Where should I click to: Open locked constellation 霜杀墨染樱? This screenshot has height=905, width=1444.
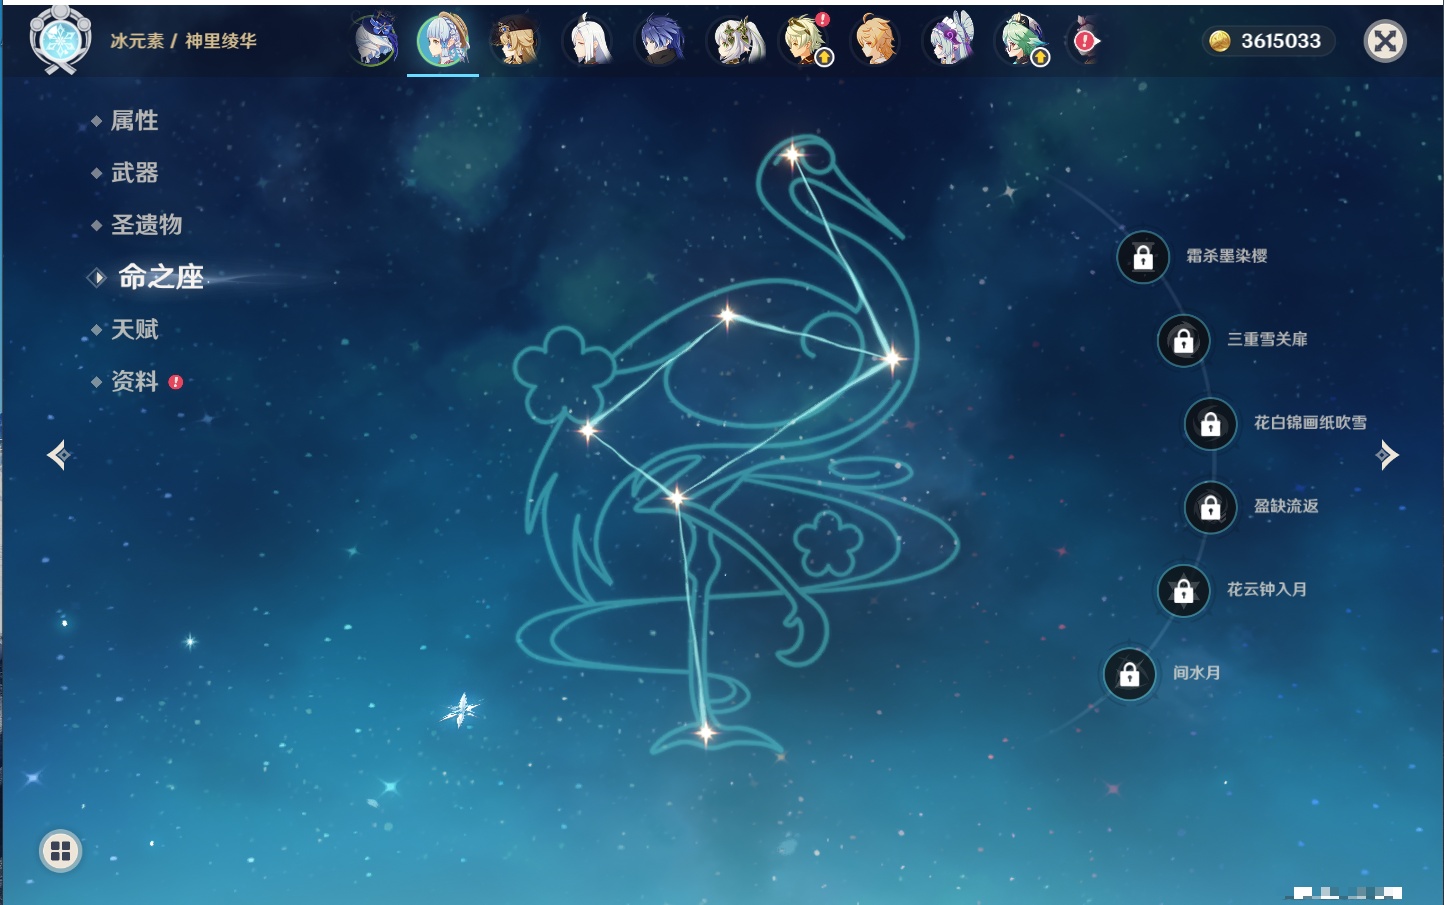pyautogui.click(x=1143, y=257)
